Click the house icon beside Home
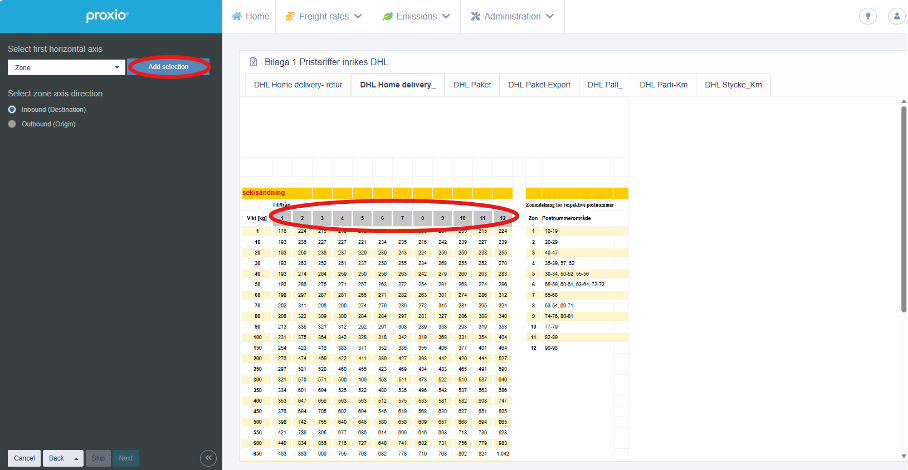The height and width of the screenshot is (470, 908). pos(236,16)
